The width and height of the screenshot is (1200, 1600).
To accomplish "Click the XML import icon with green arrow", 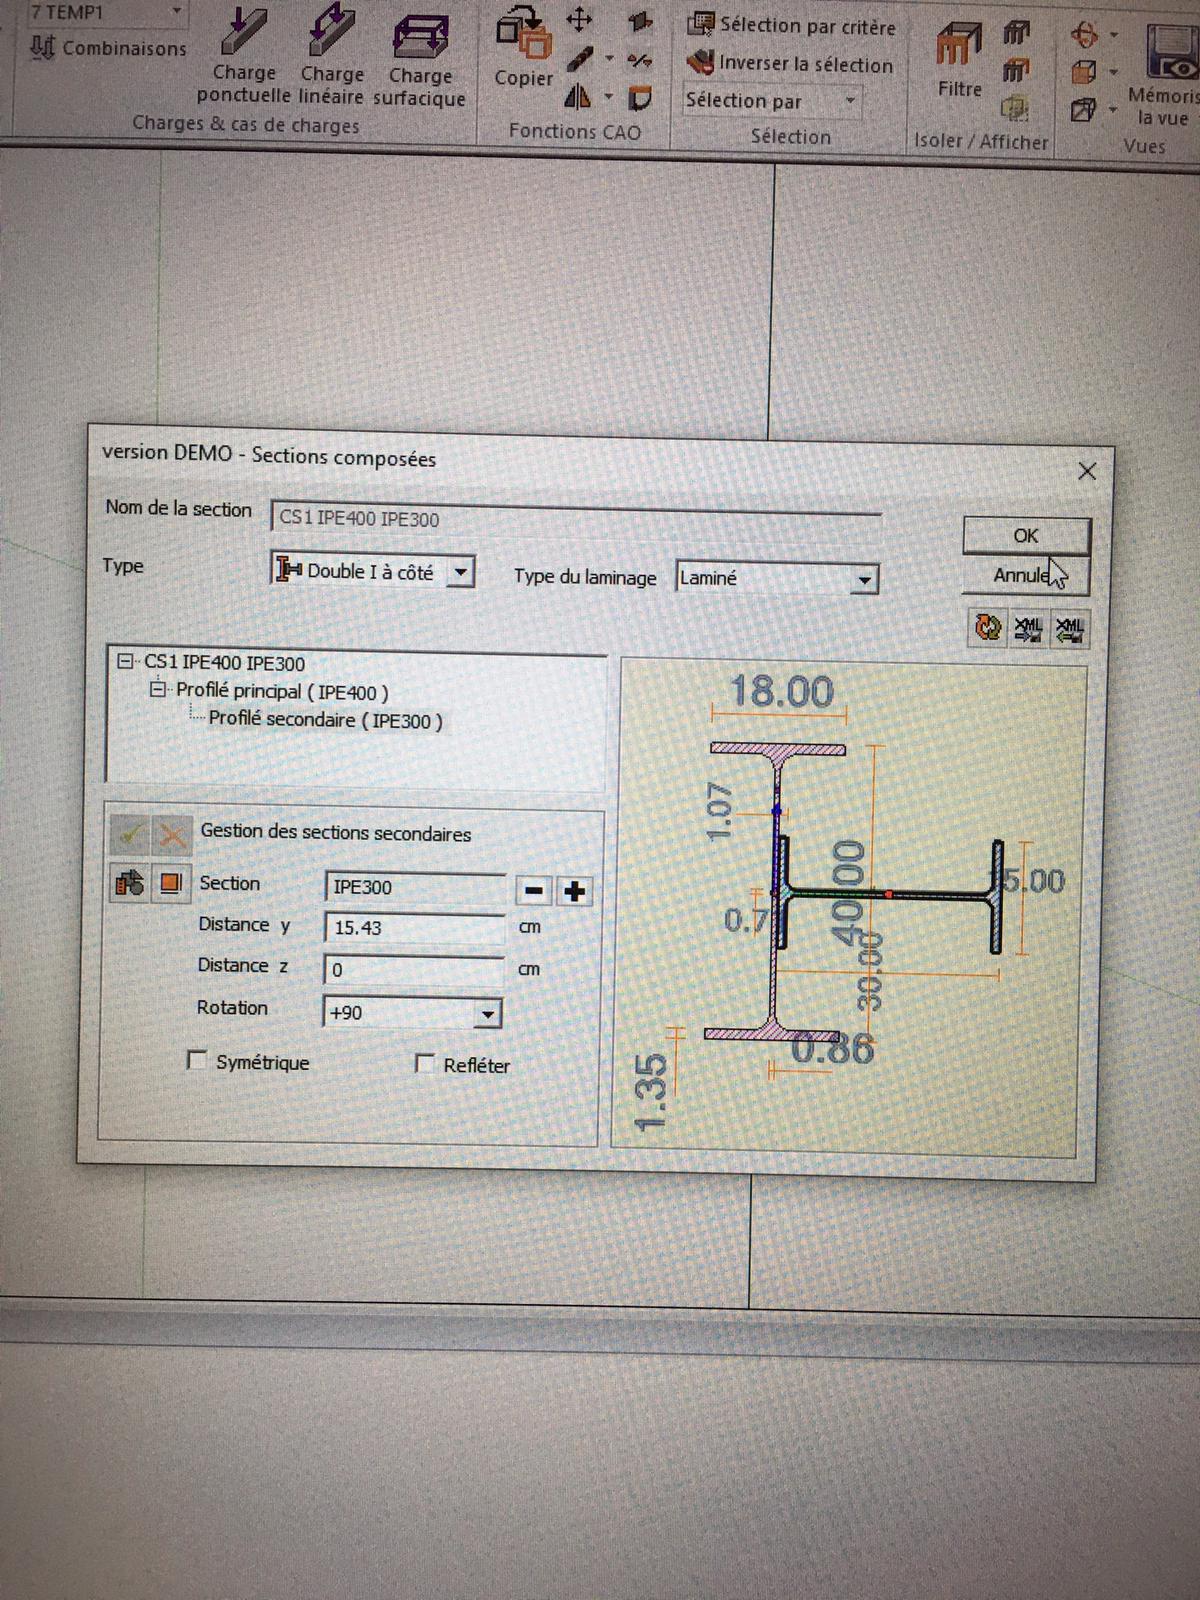I will pos(1069,630).
